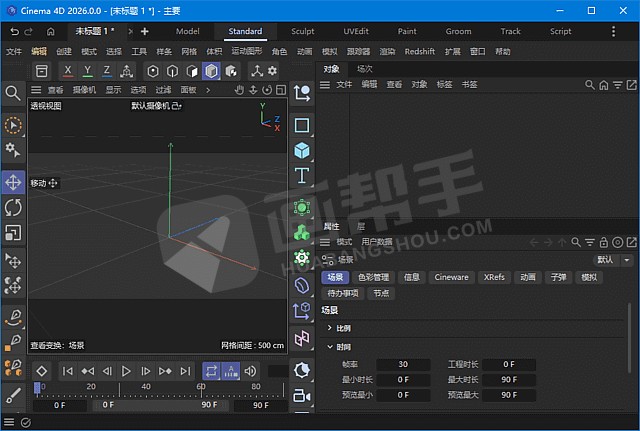
Task: Select the Scale tool
Action: [x=13, y=233]
